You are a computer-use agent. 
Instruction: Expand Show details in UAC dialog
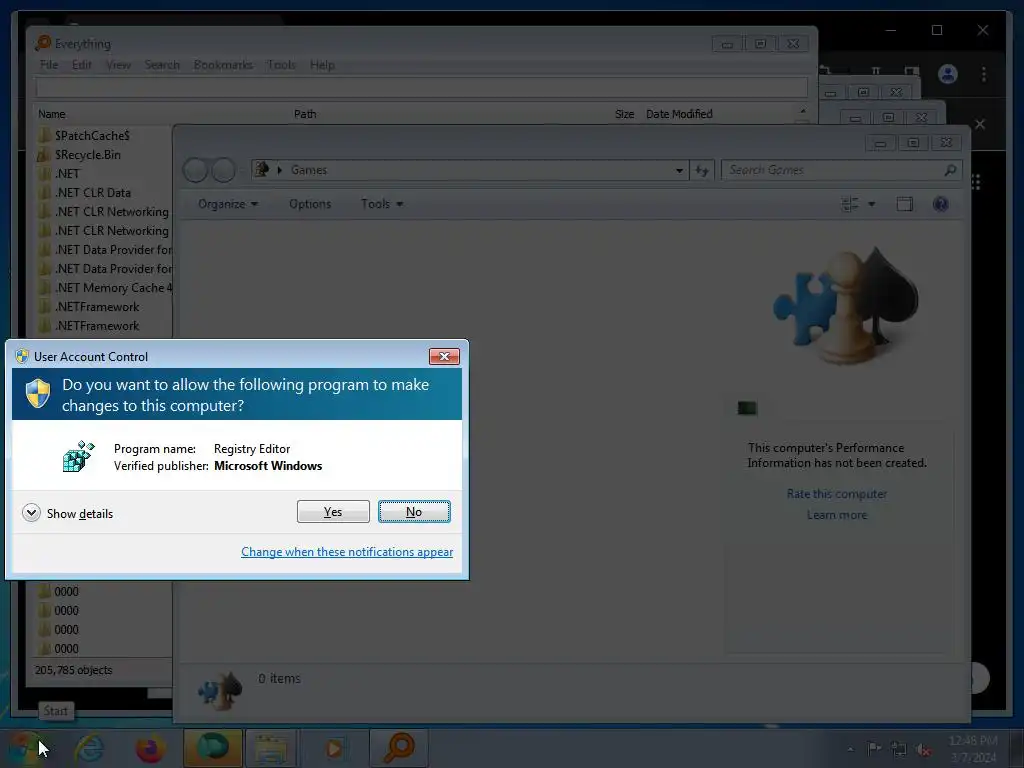(67, 513)
